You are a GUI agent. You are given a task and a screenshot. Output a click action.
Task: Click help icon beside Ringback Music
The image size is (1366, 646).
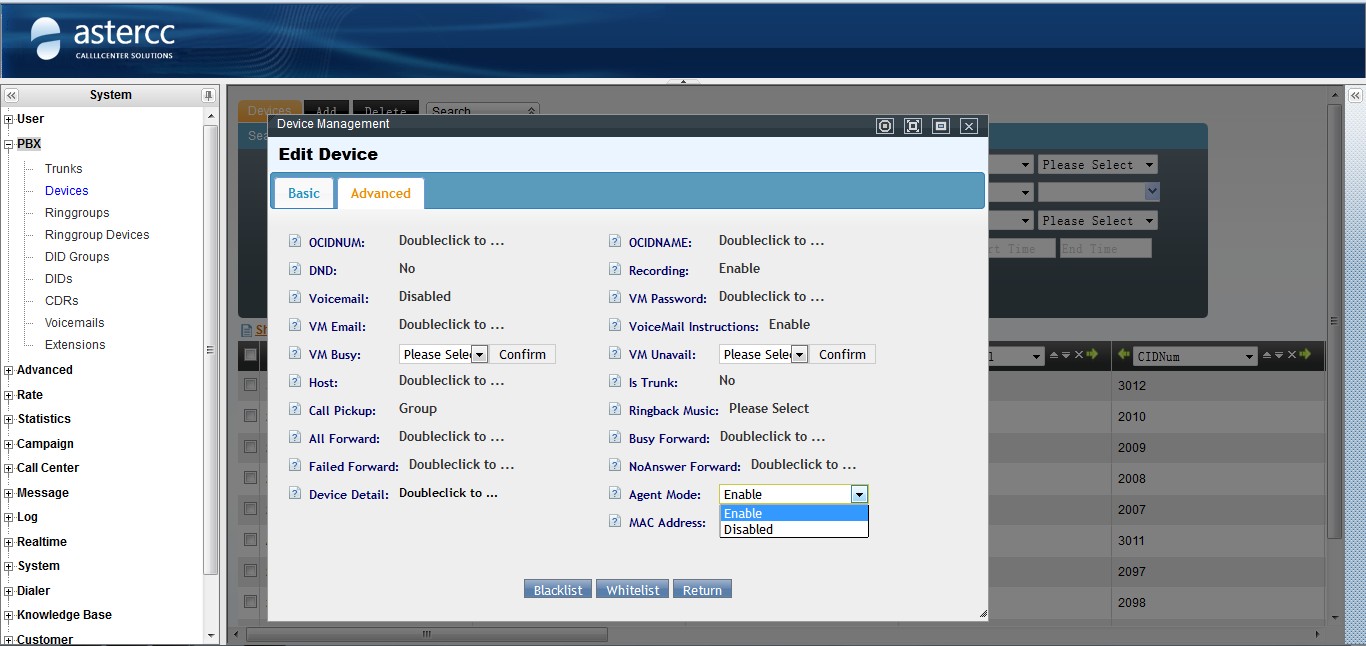click(615, 410)
